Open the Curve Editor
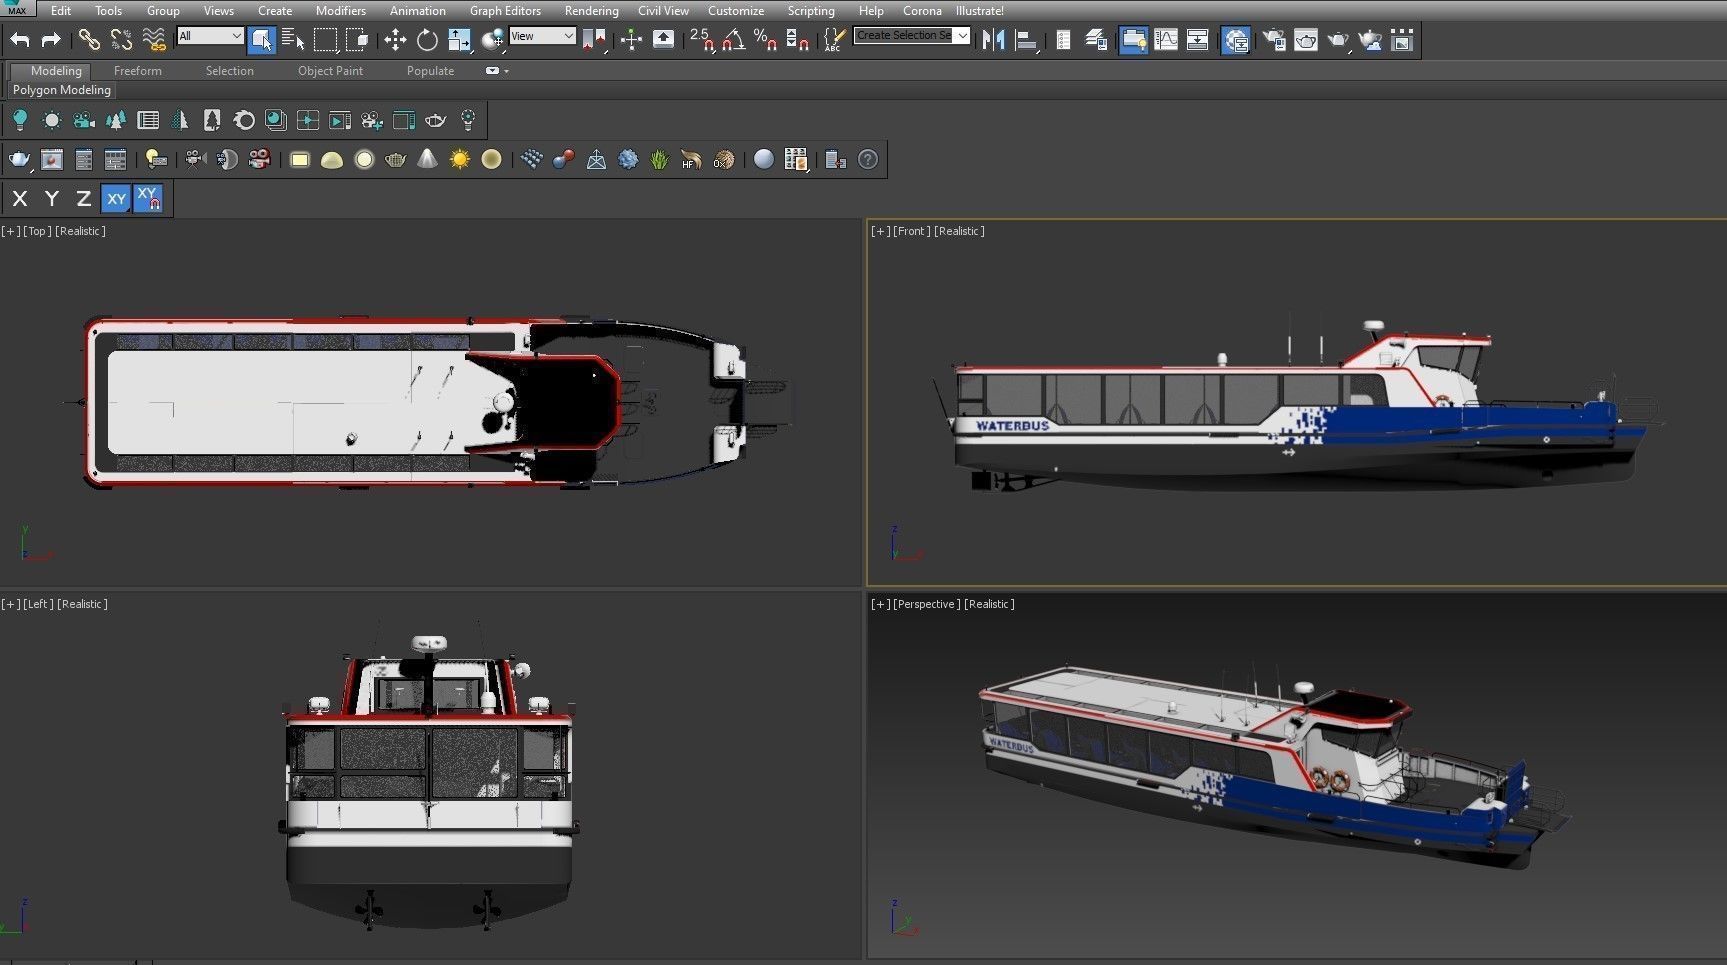 (x=1166, y=40)
